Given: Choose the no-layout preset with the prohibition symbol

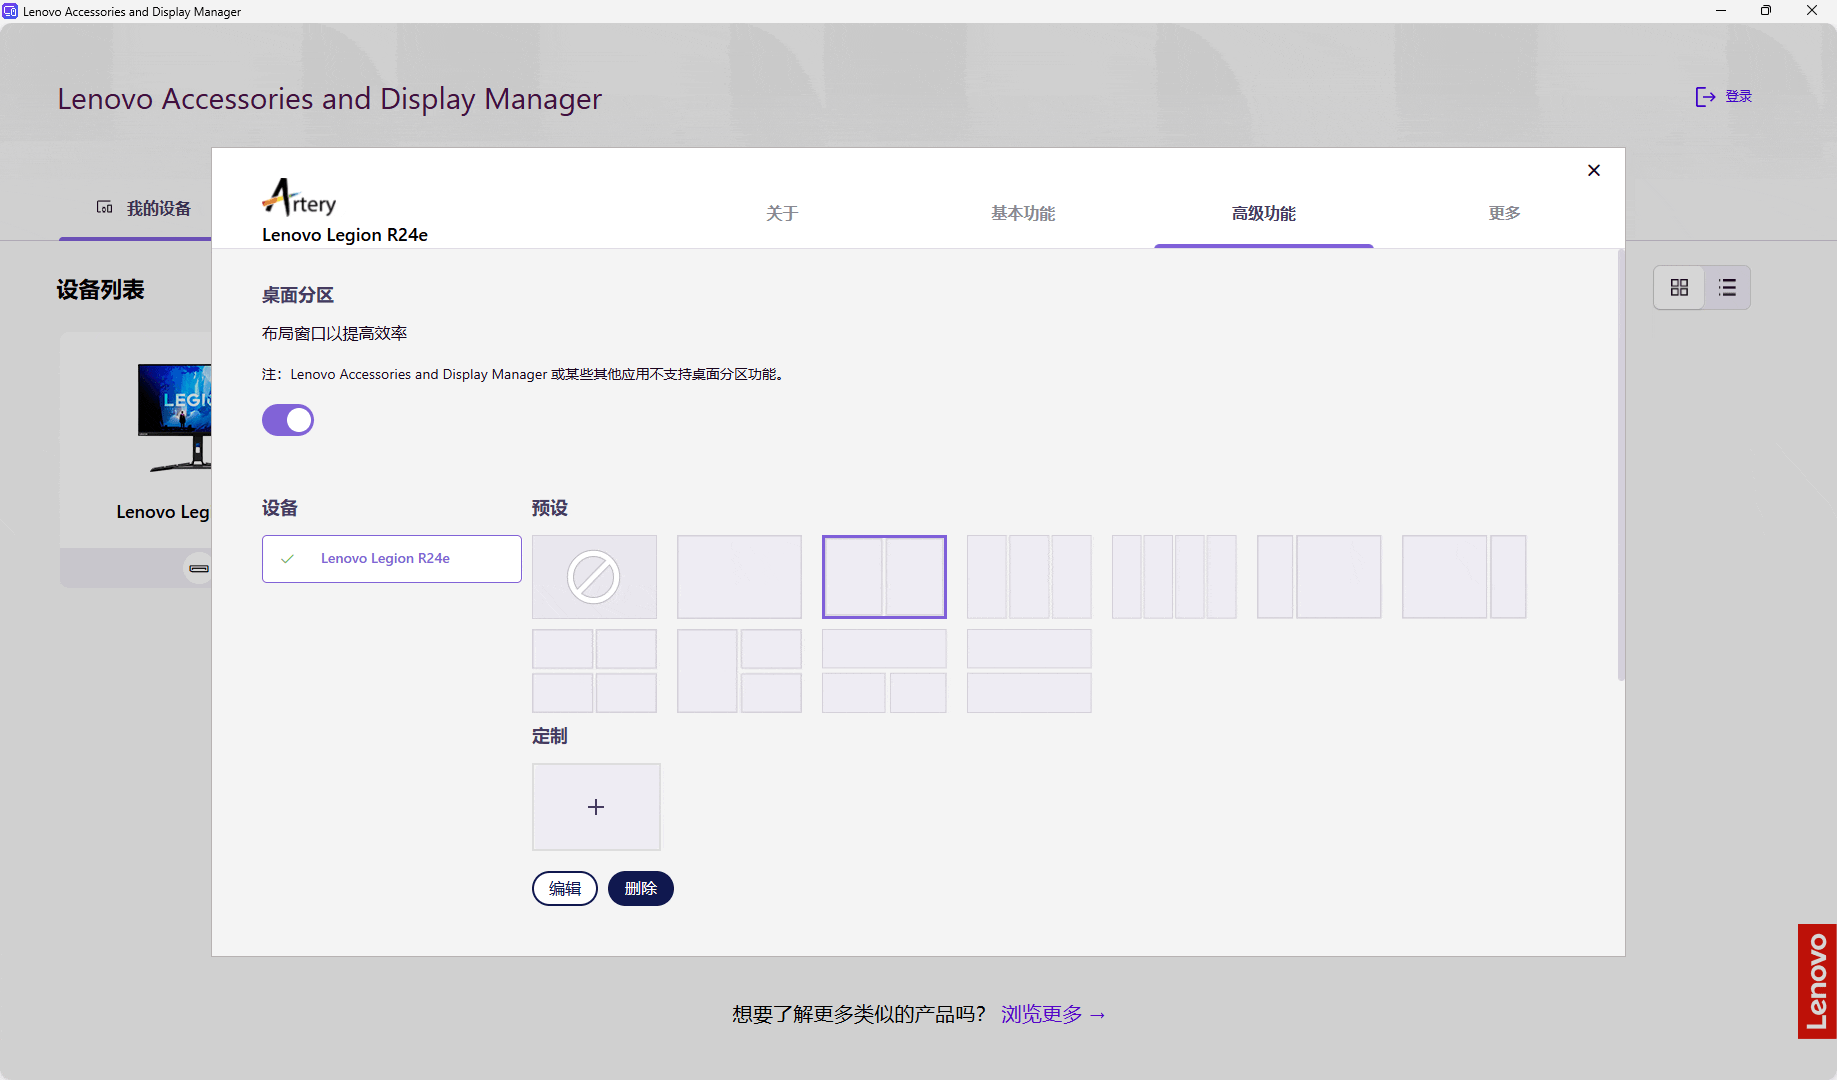Looking at the screenshot, I should (x=594, y=577).
